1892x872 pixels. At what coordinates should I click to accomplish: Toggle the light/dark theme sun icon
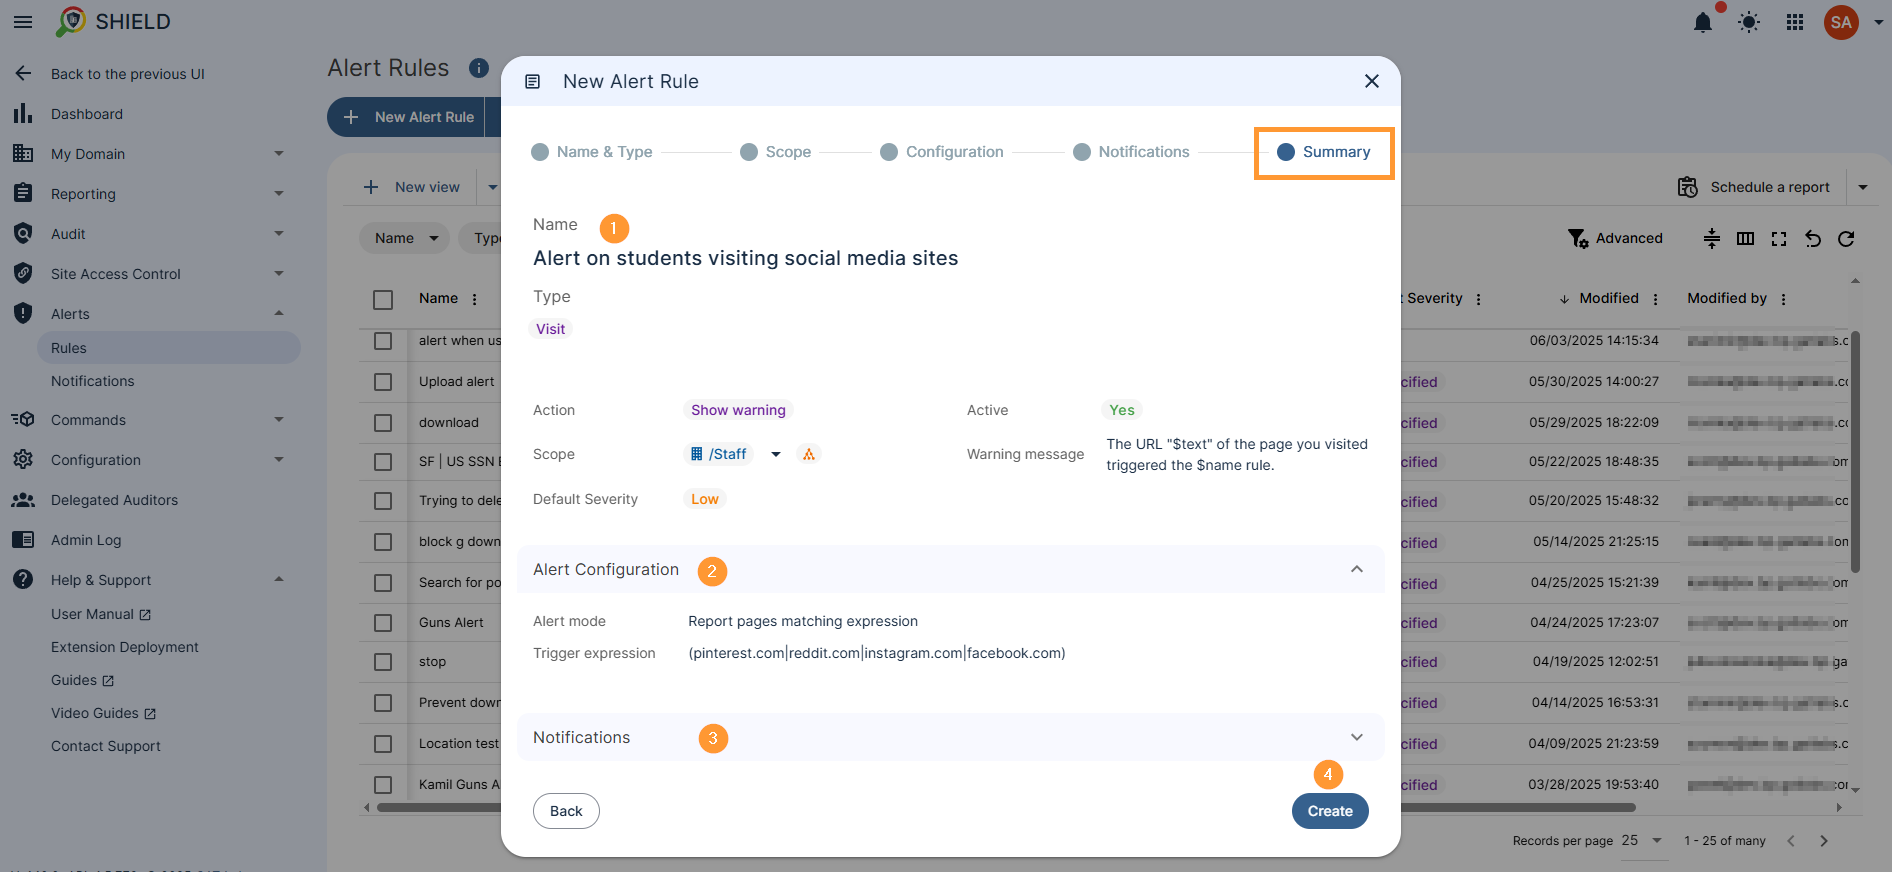tap(1749, 22)
